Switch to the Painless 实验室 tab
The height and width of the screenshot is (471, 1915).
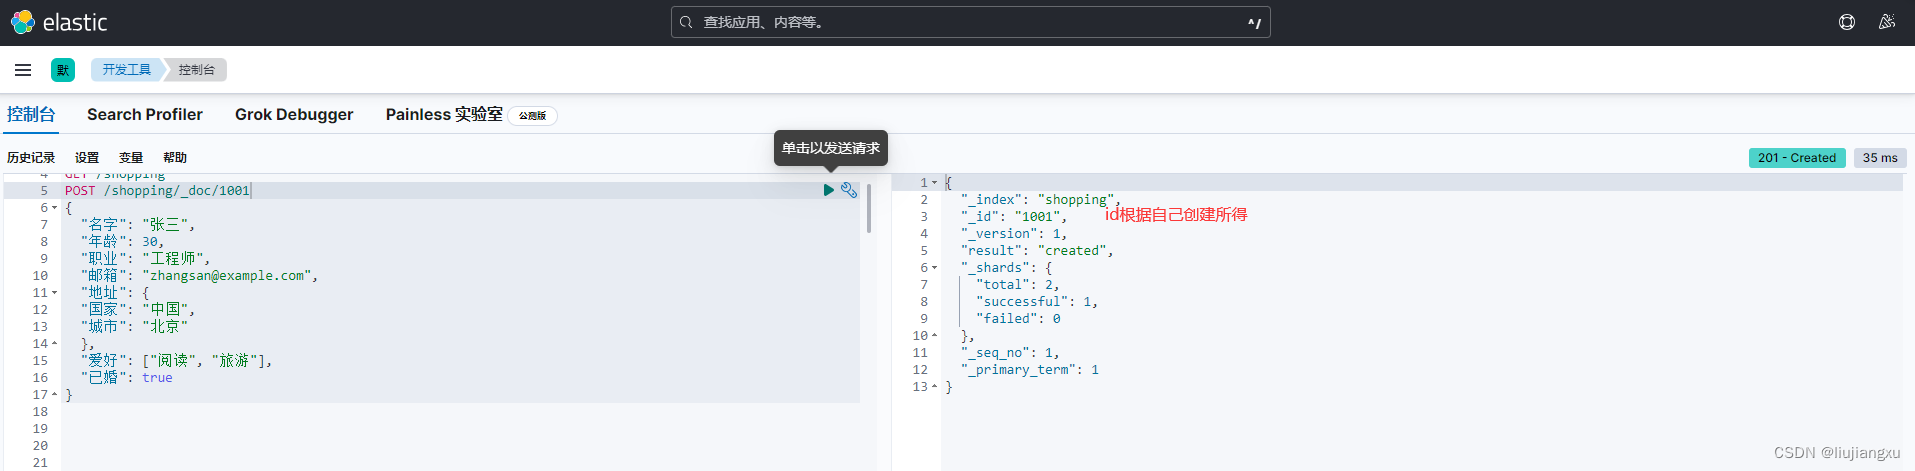pos(444,114)
